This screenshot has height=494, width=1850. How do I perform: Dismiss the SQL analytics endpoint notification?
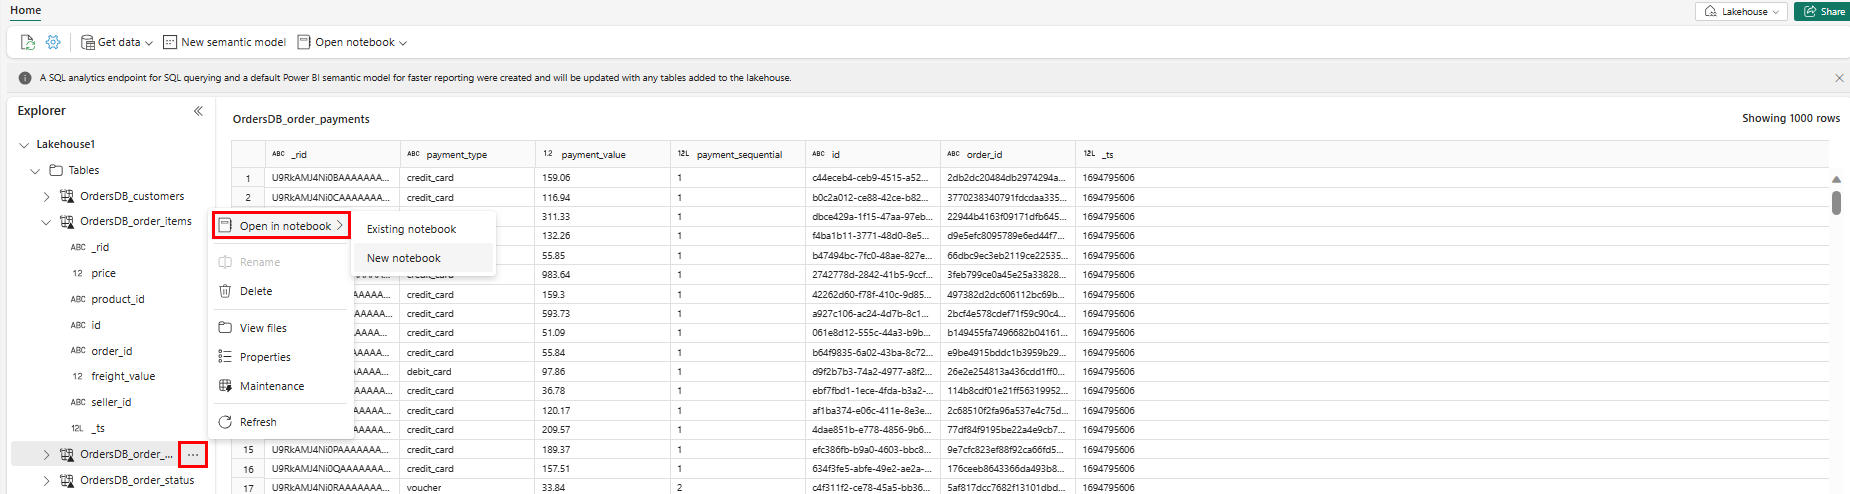point(1839,78)
